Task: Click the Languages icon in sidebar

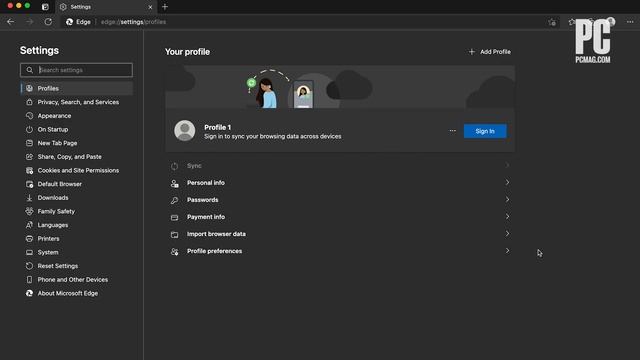Action: (x=29, y=225)
